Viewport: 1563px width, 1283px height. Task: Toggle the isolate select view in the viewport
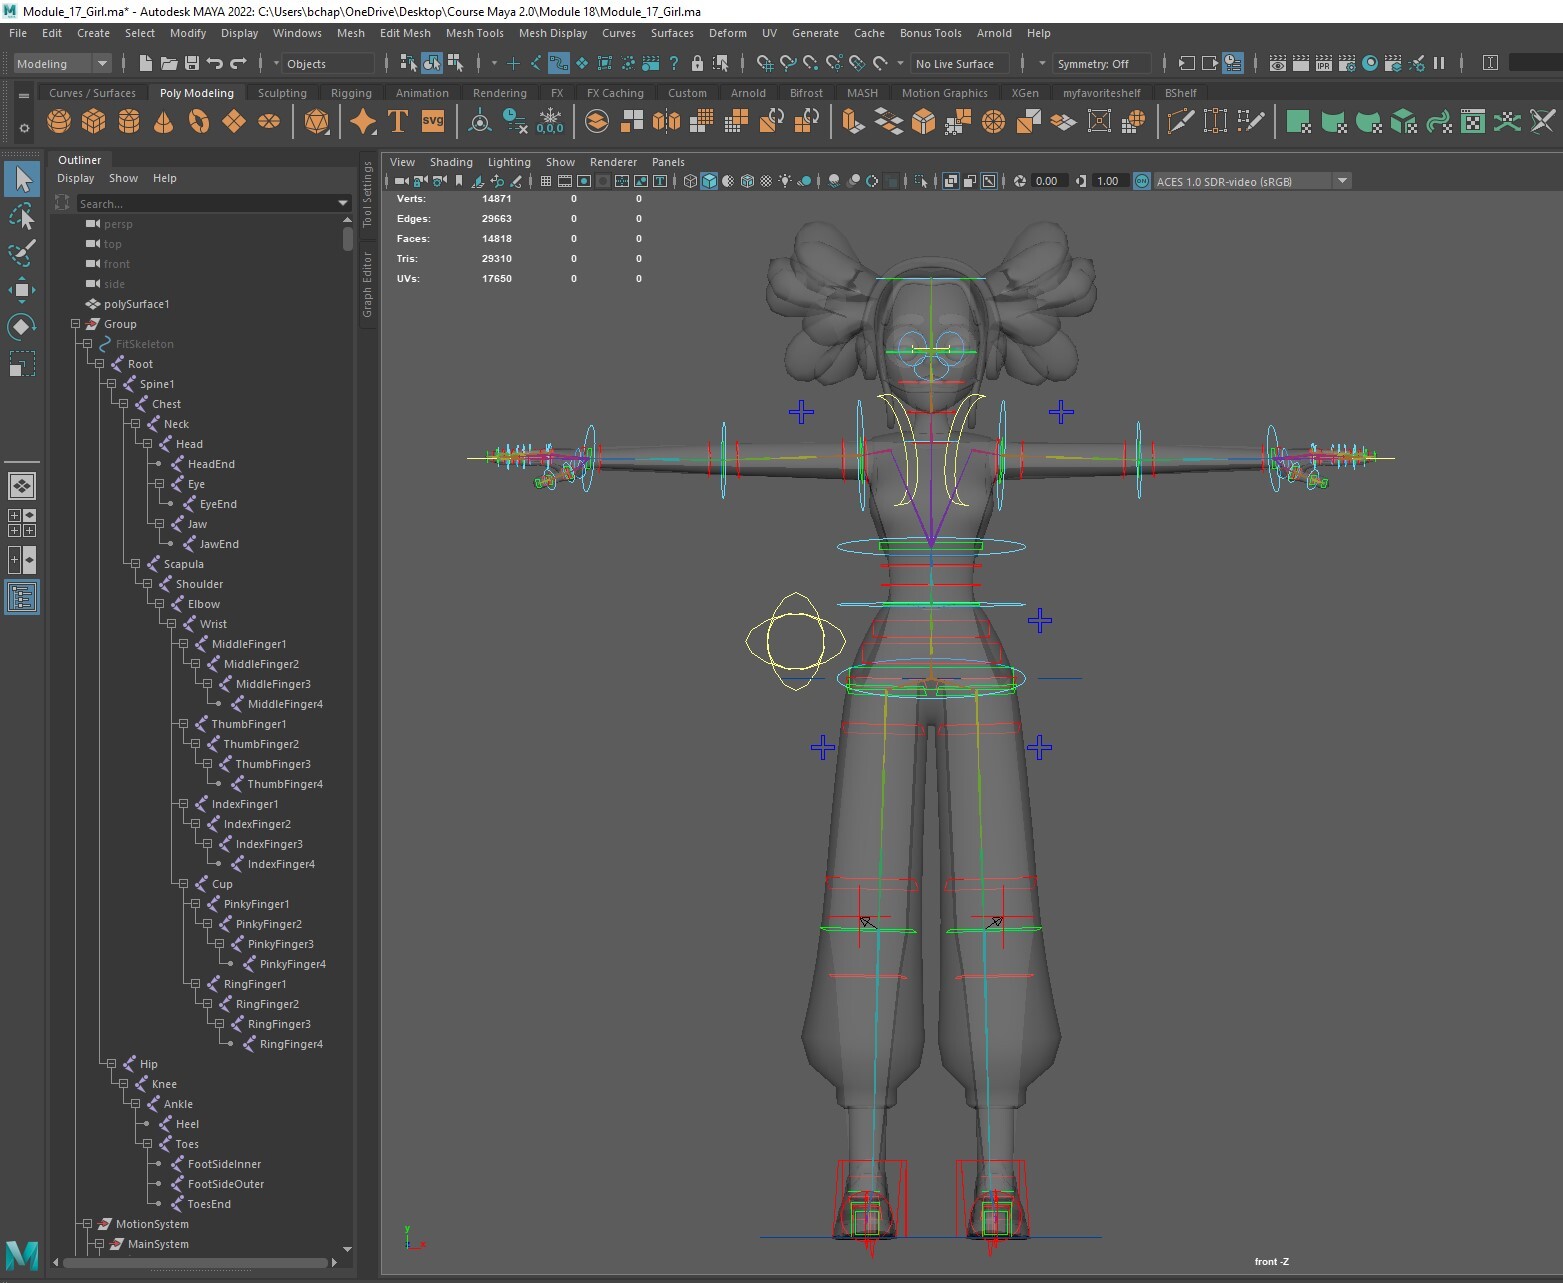tap(920, 181)
